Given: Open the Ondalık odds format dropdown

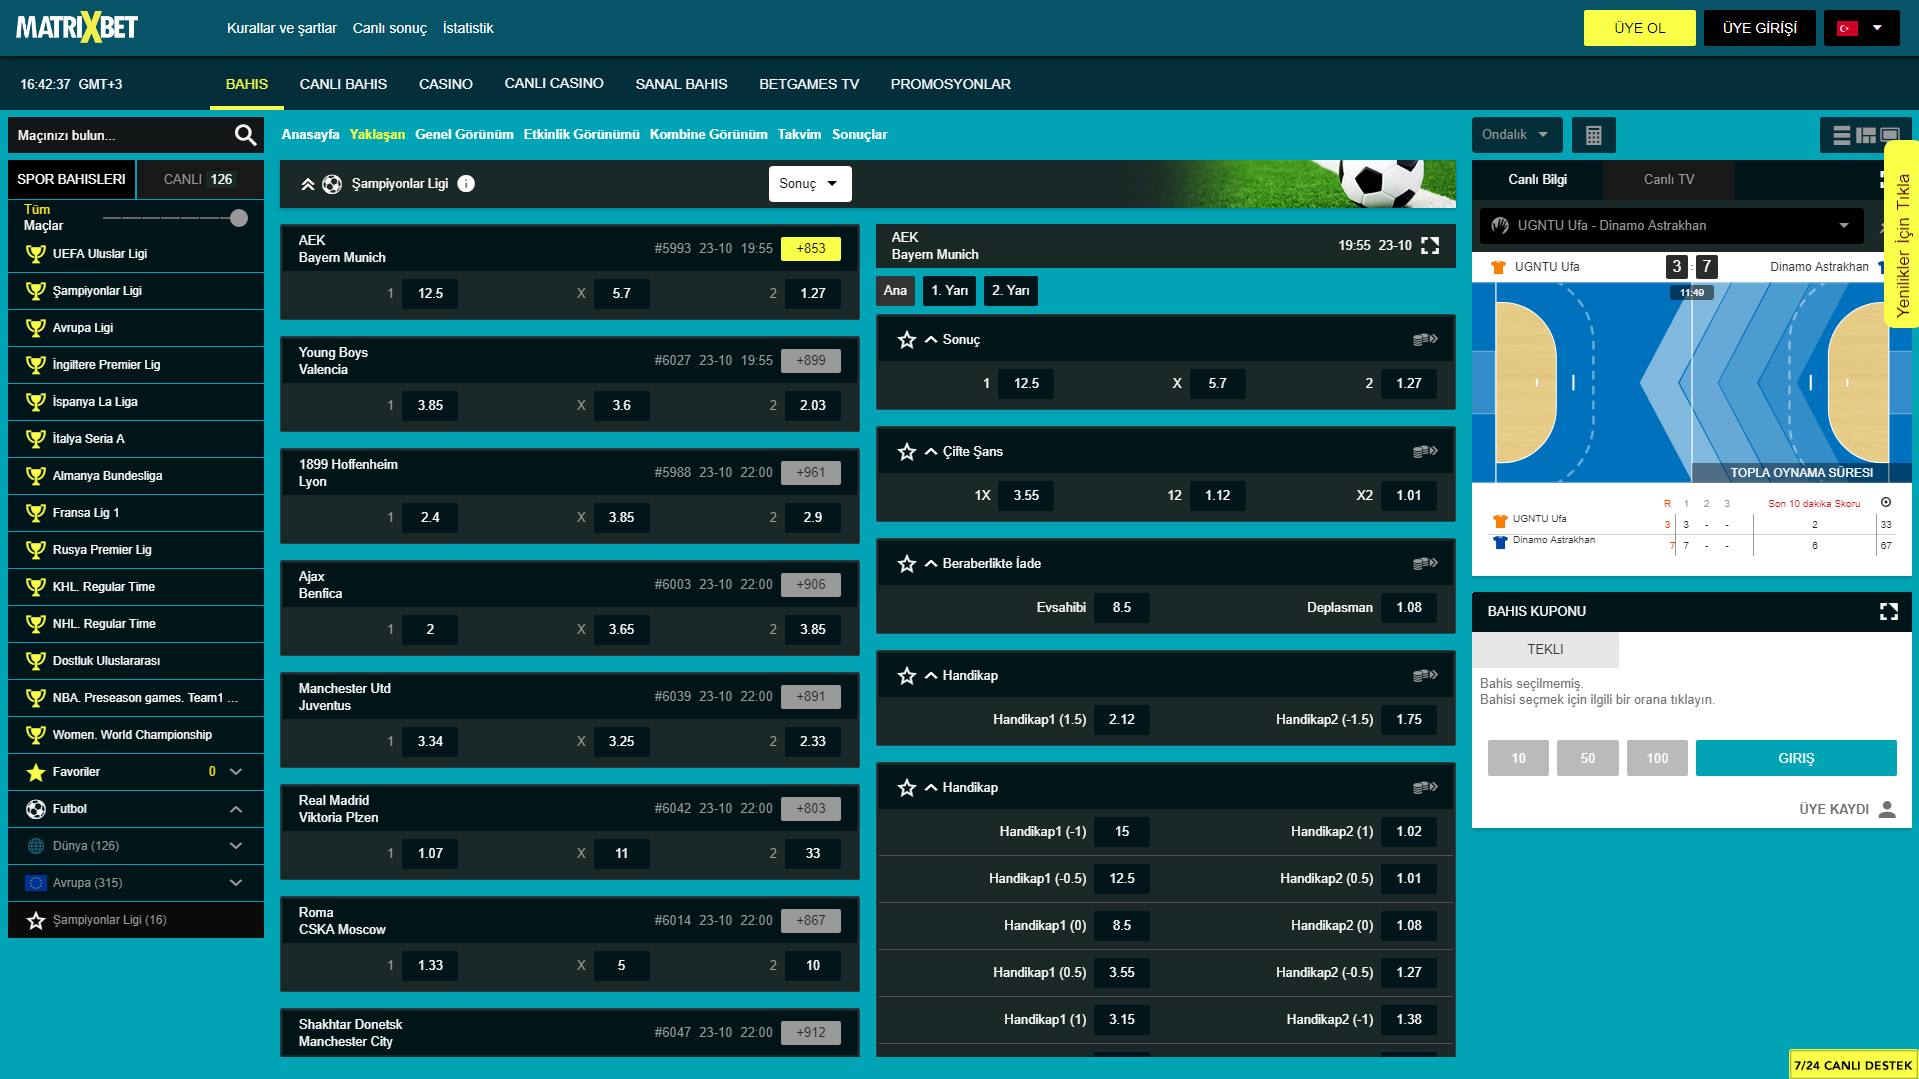Looking at the screenshot, I should point(1515,135).
